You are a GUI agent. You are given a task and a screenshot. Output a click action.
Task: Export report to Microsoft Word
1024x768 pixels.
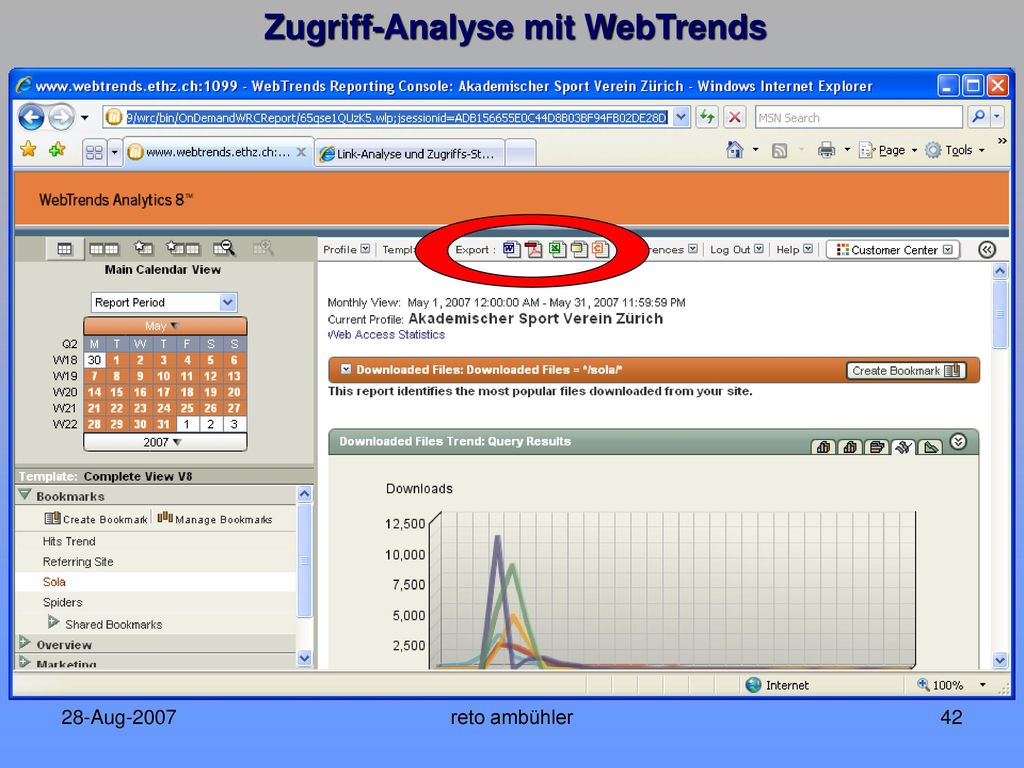pyautogui.click(x=511, y=249)
